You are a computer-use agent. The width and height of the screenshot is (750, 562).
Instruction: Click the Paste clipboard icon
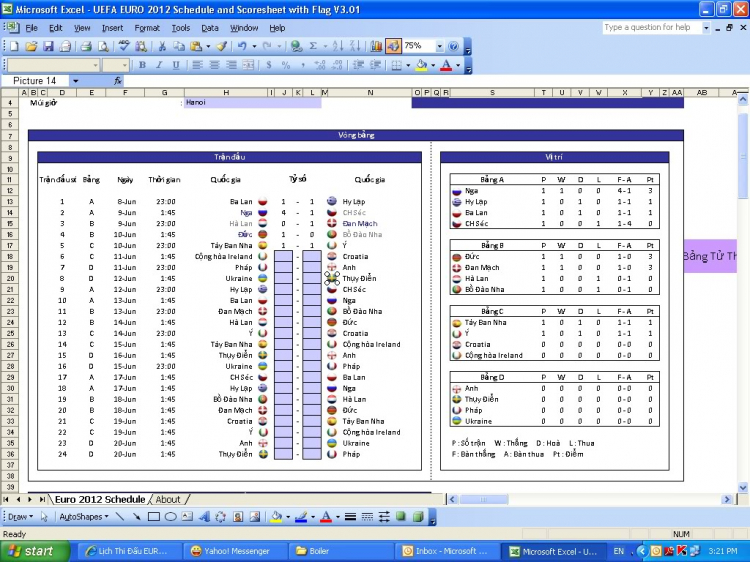[x=196, y=46]
